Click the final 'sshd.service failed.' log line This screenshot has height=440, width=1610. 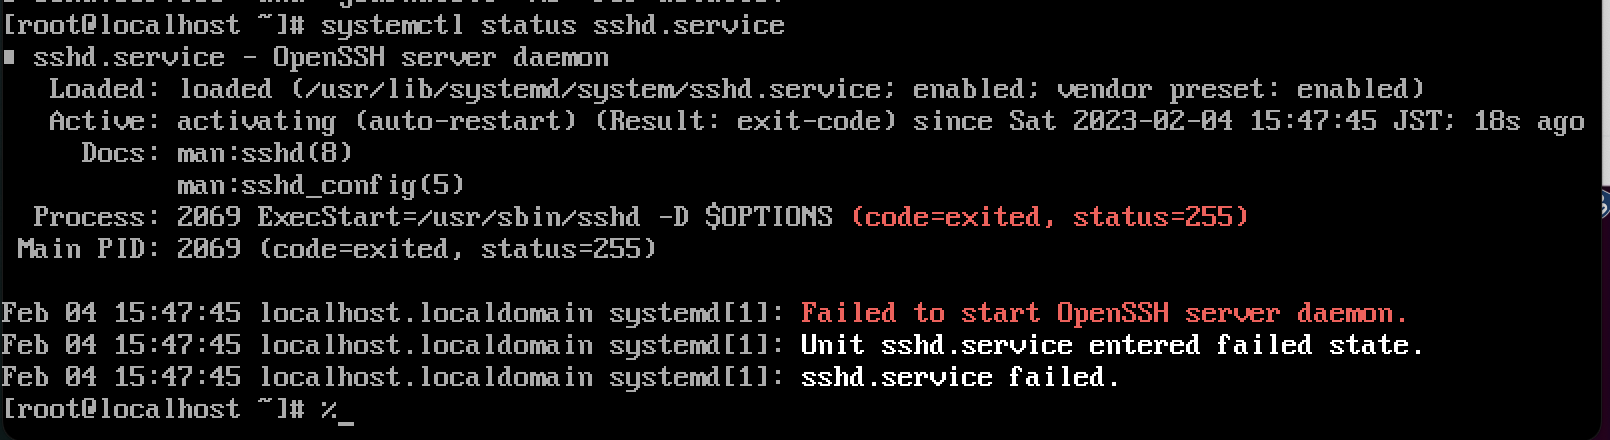click(x=960, y=377)
